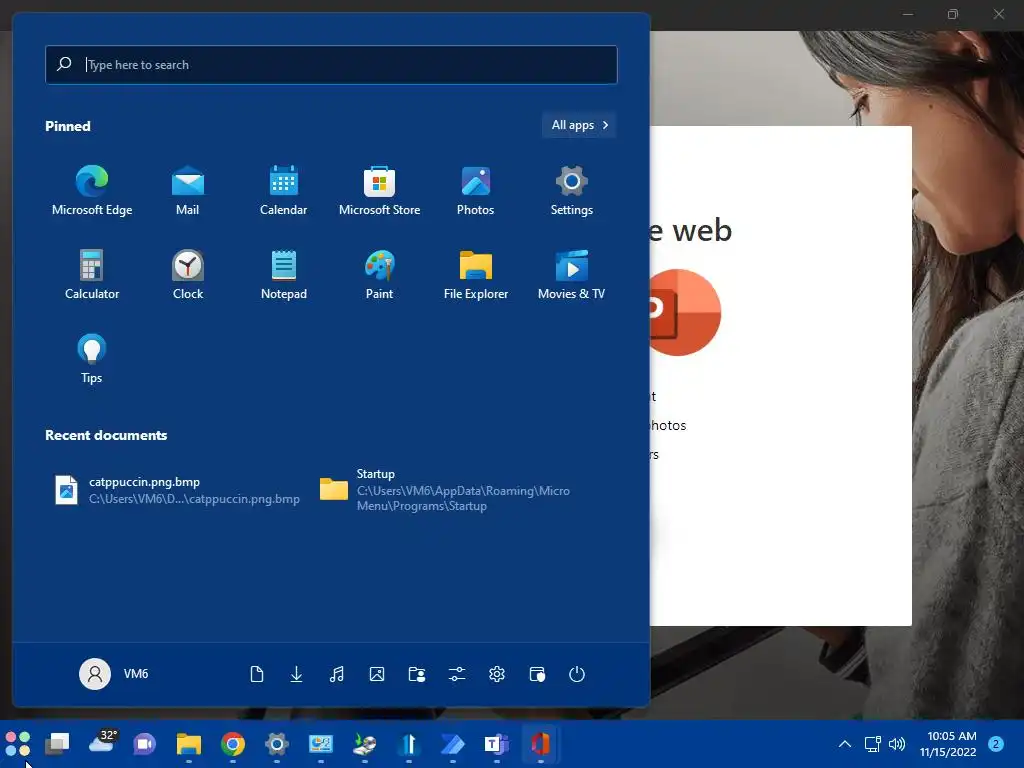The width and height of the screenshot is (1024, 768).
Task: Open pinned Settings app in Start menu grid
Action: (x=571, y=190)
